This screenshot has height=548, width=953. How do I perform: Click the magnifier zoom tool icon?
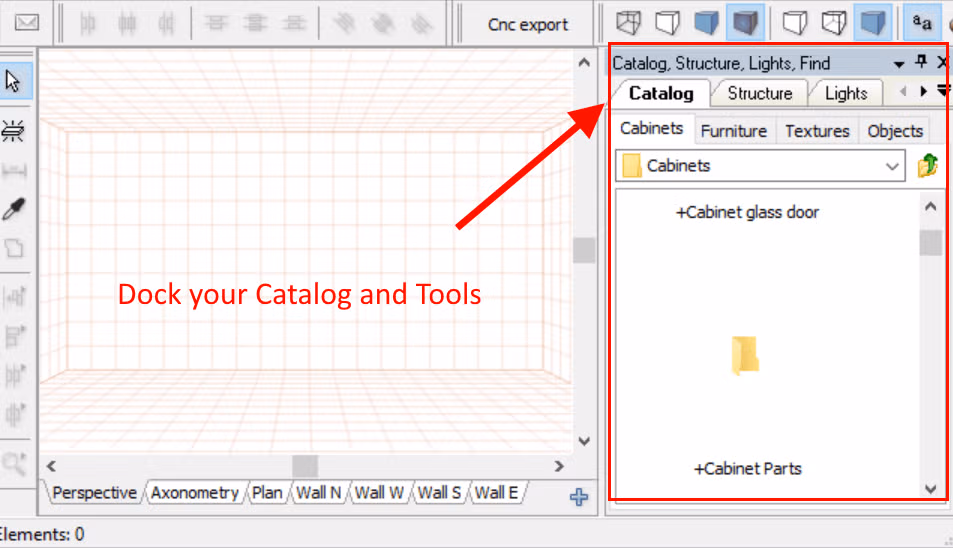[x=14, y=464]
